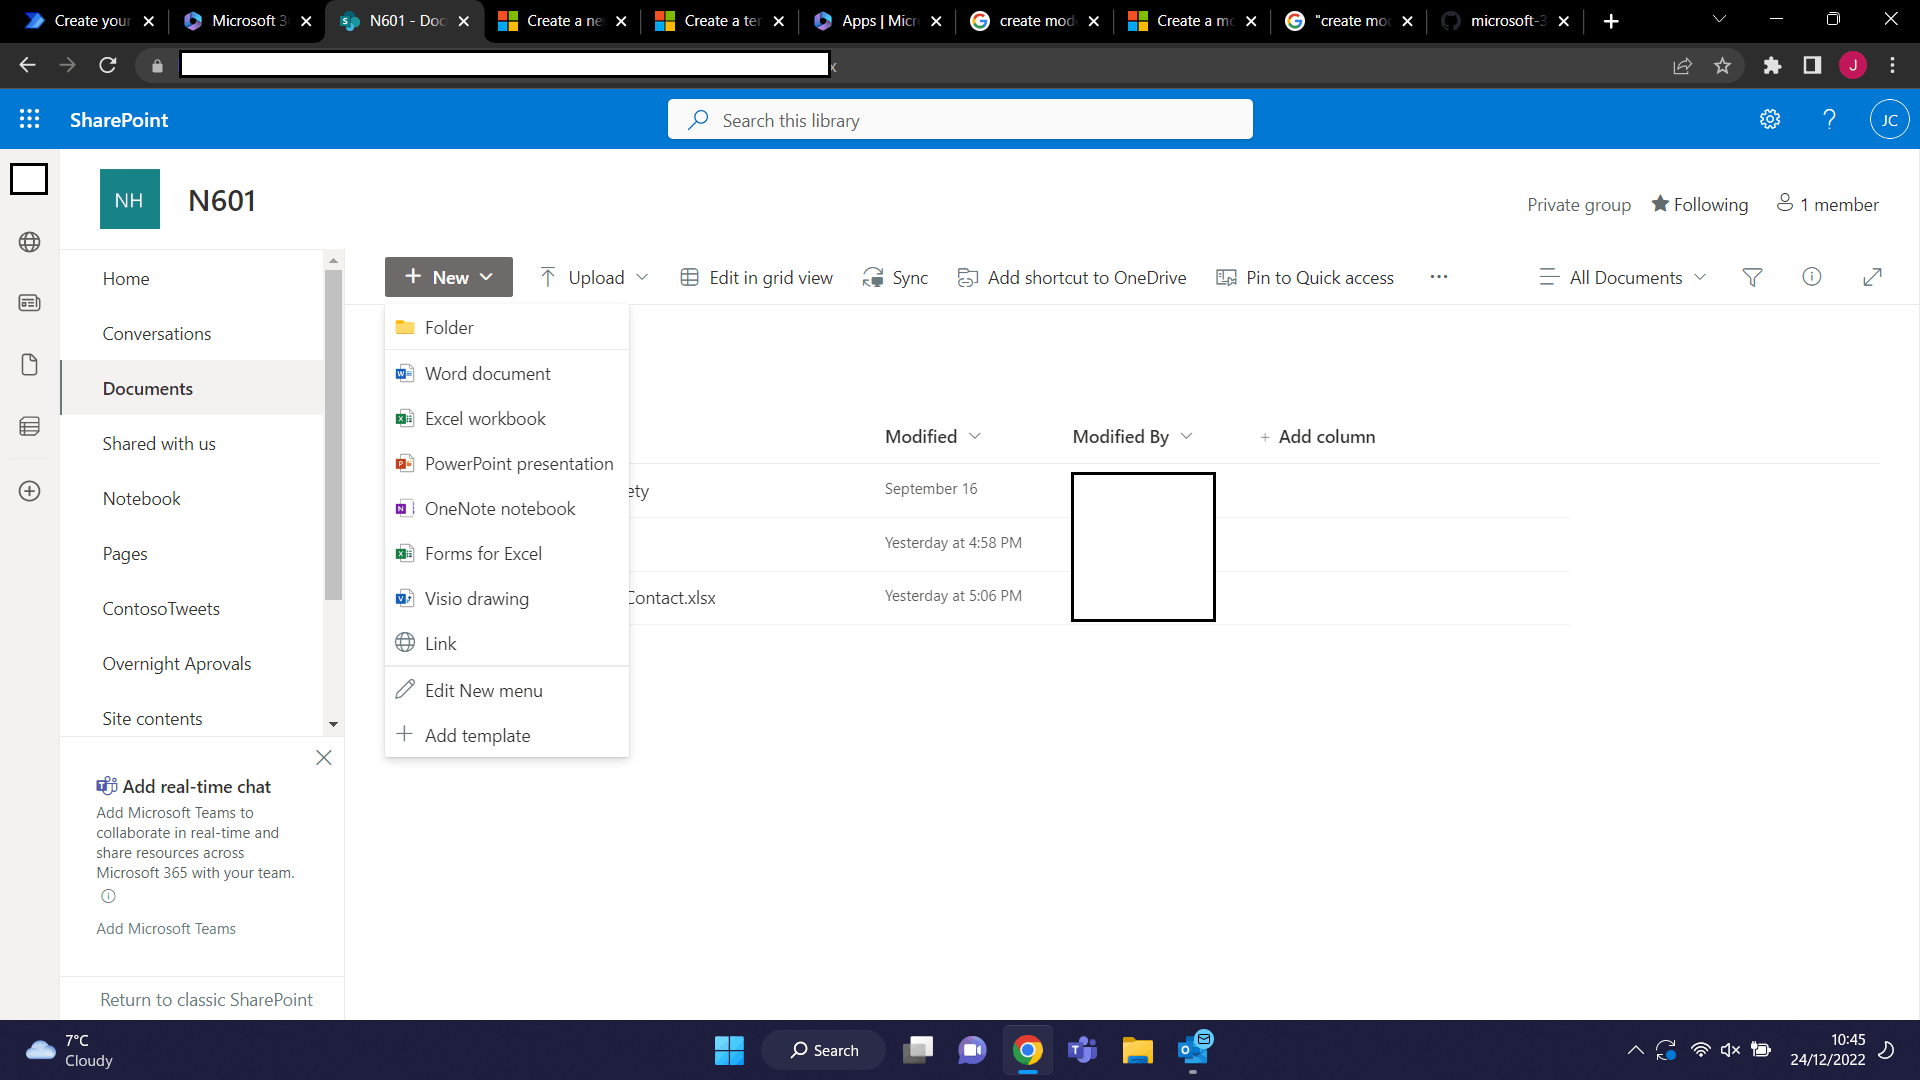Click the expand content full-screen icon
Viewport: 1920px width, 1080px height.
(x=1873, y=277)
